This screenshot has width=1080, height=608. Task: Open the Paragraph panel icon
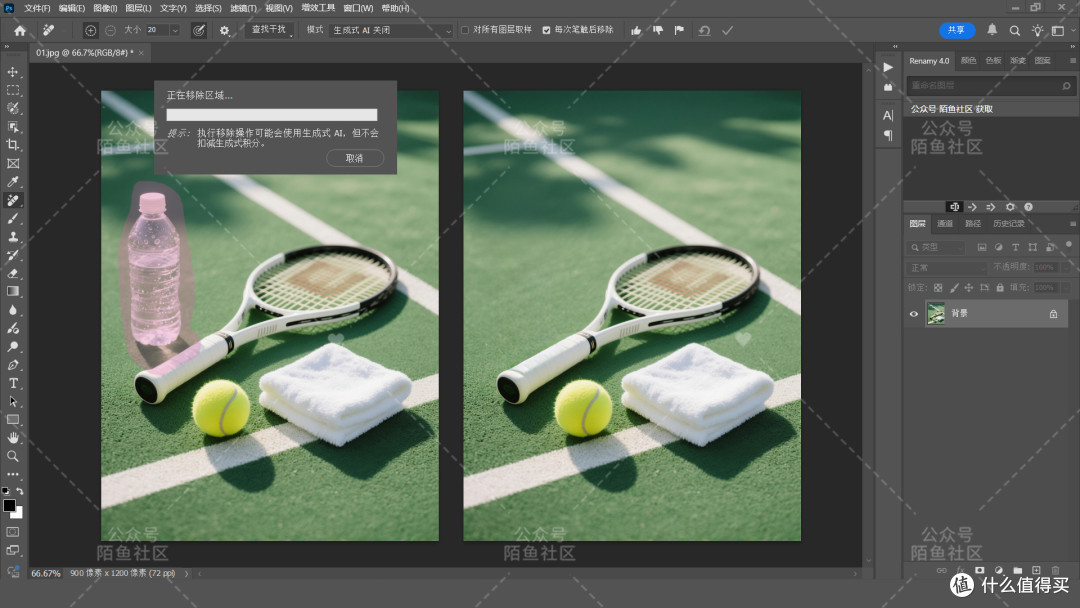click(x=888, y=135)
